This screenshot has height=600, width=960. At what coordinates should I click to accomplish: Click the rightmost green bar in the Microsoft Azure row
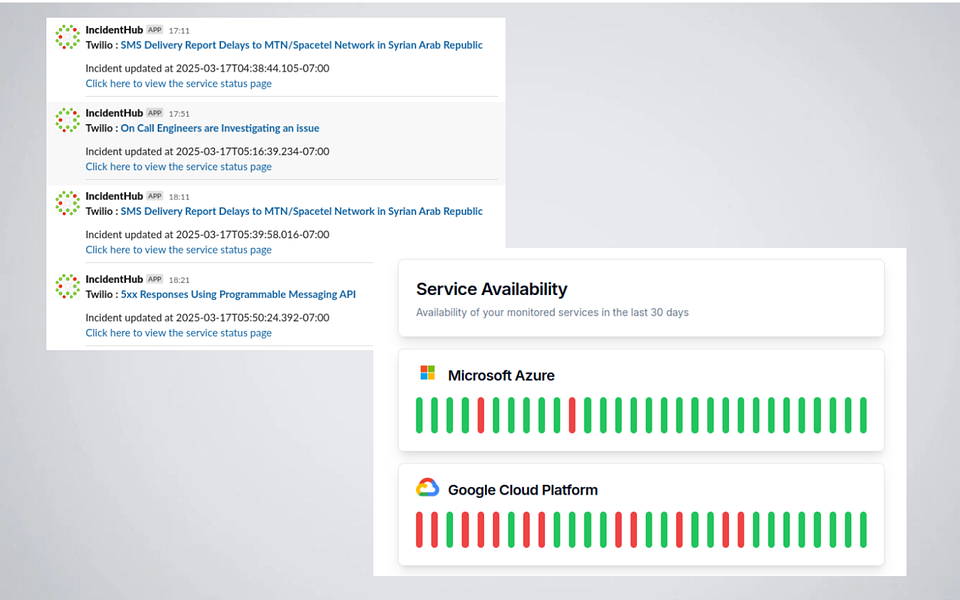pos(862,415)
